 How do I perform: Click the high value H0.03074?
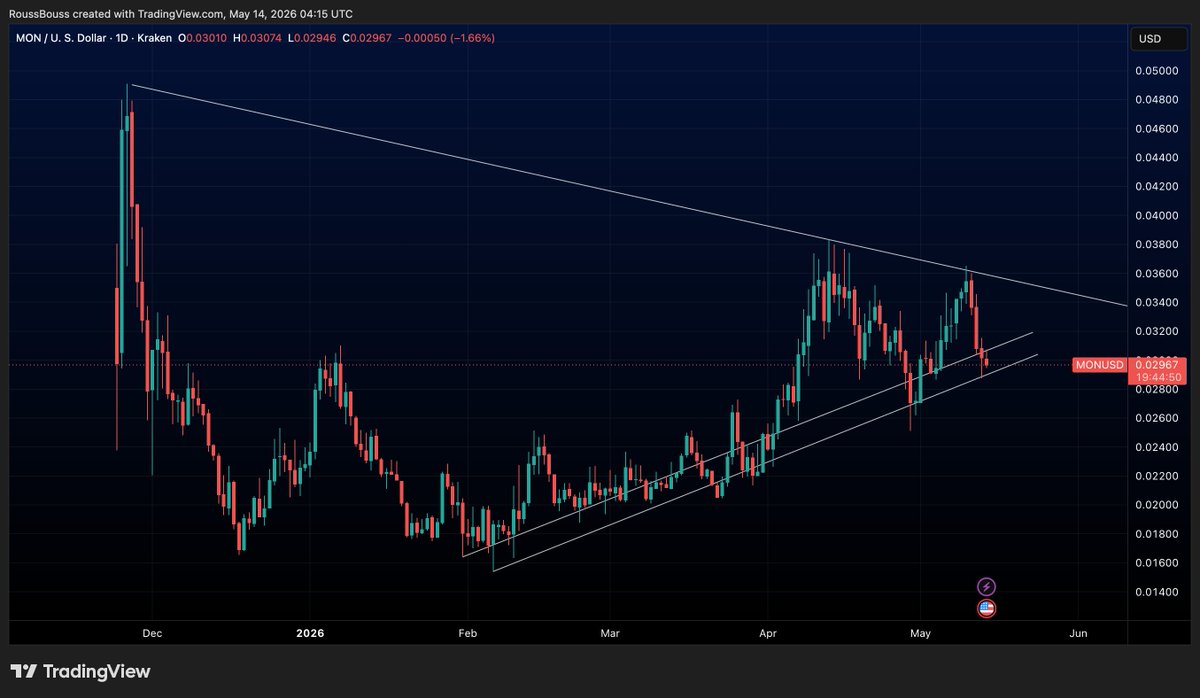pyautogui.click(x=255, y=38)
